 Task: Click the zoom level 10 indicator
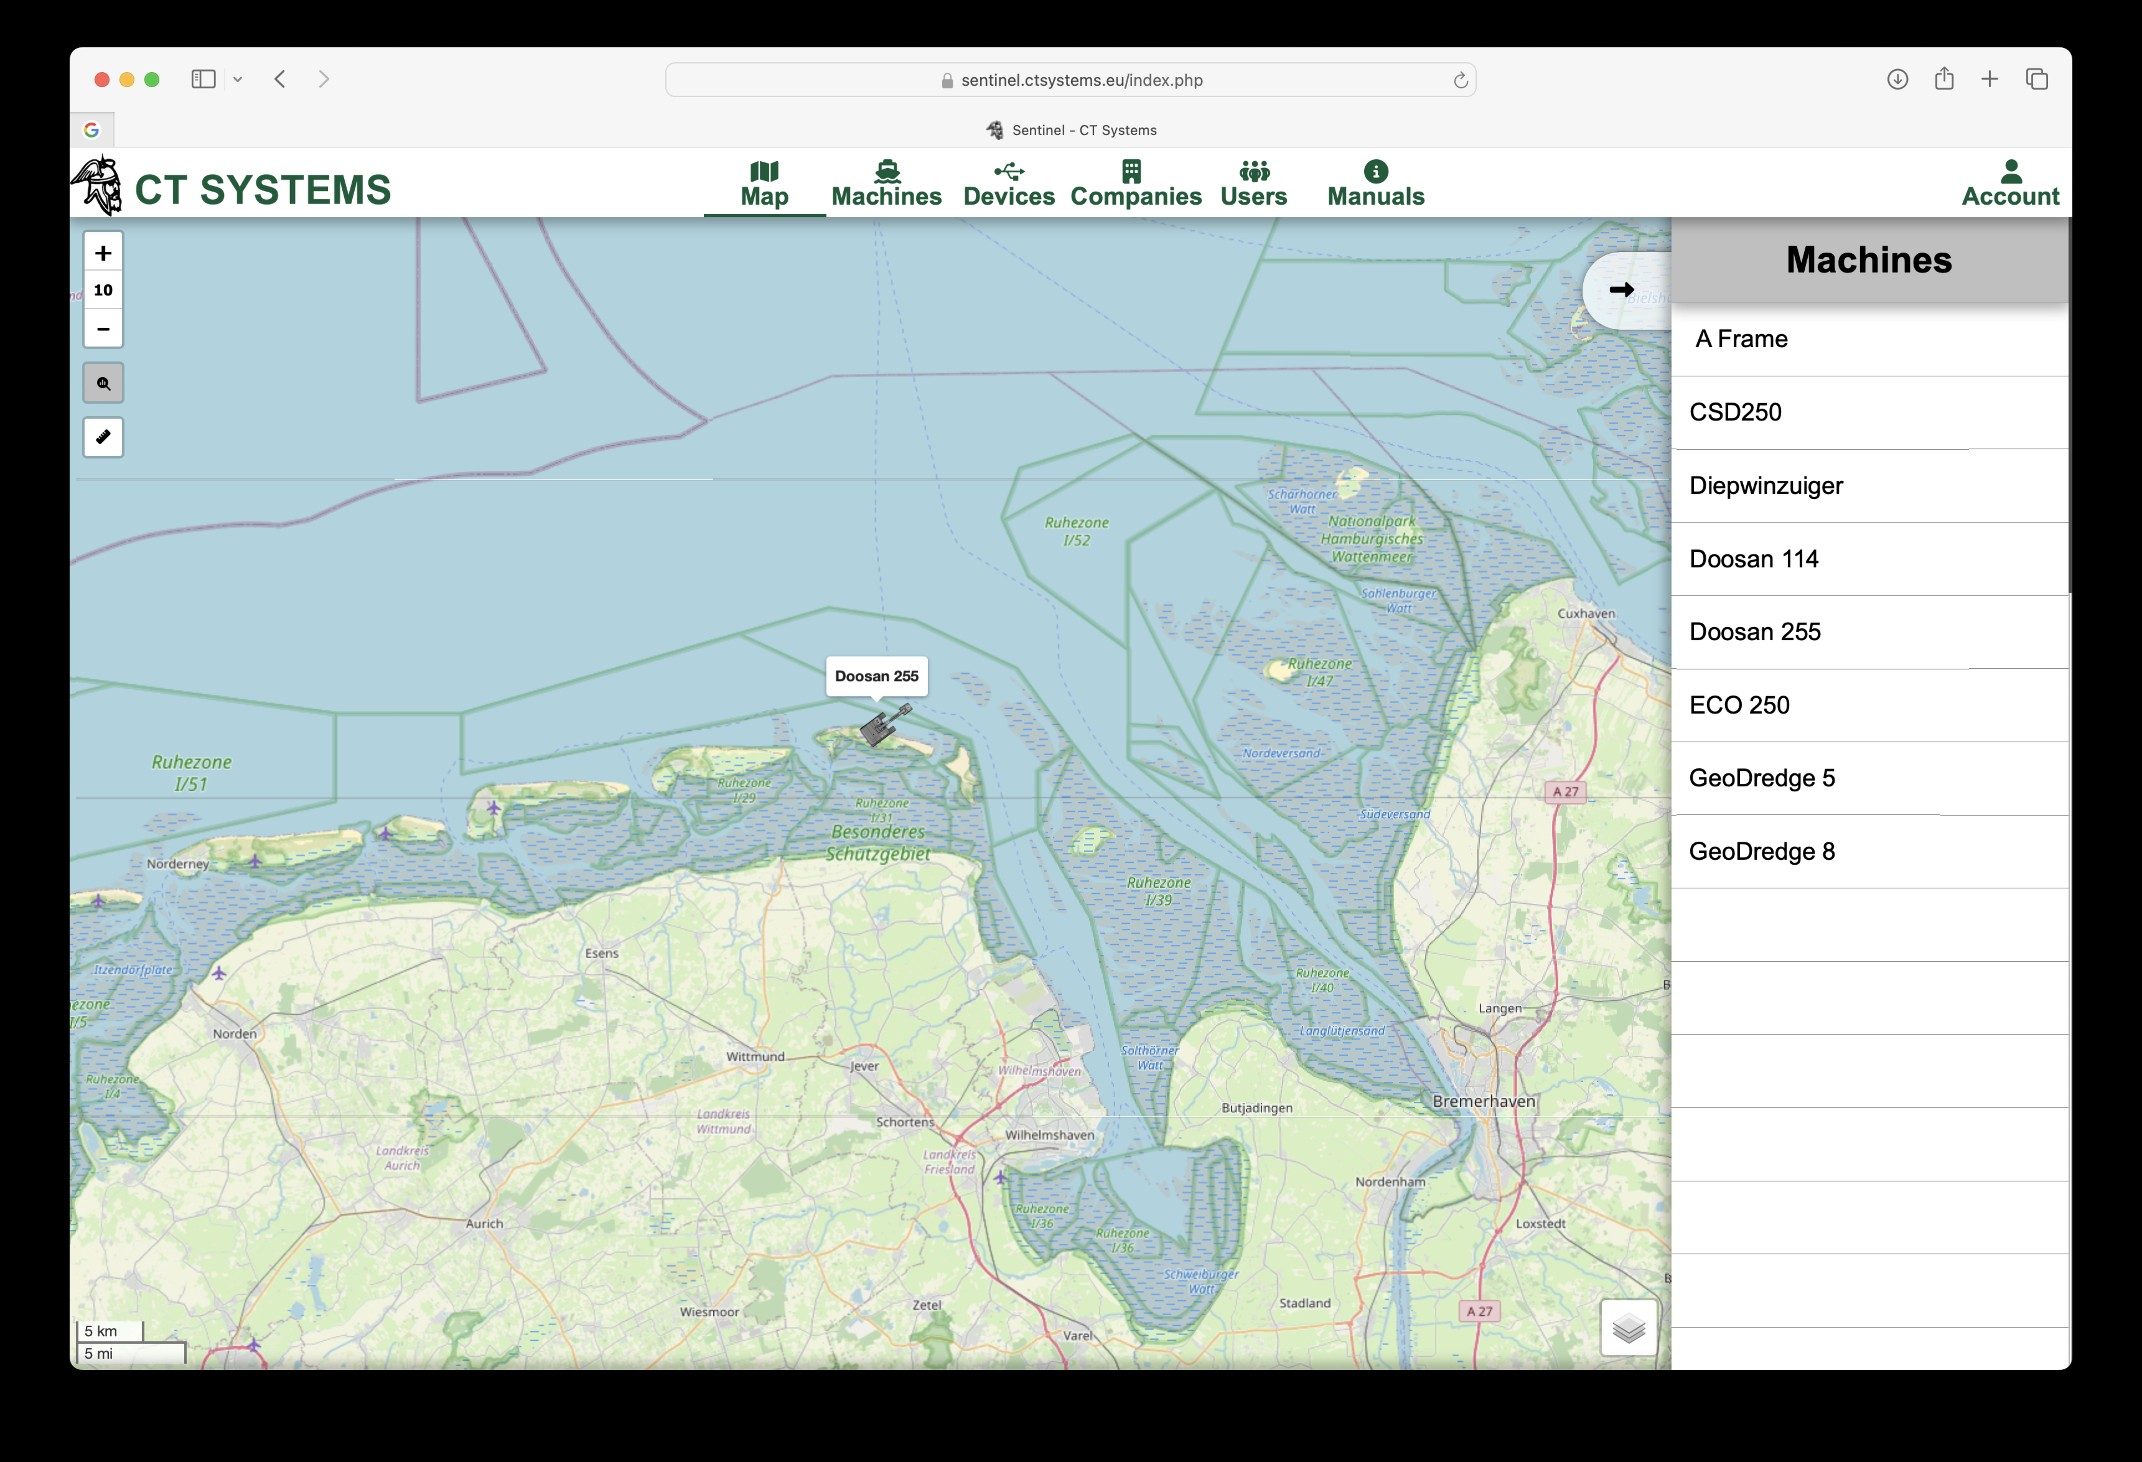pos(103,290)
